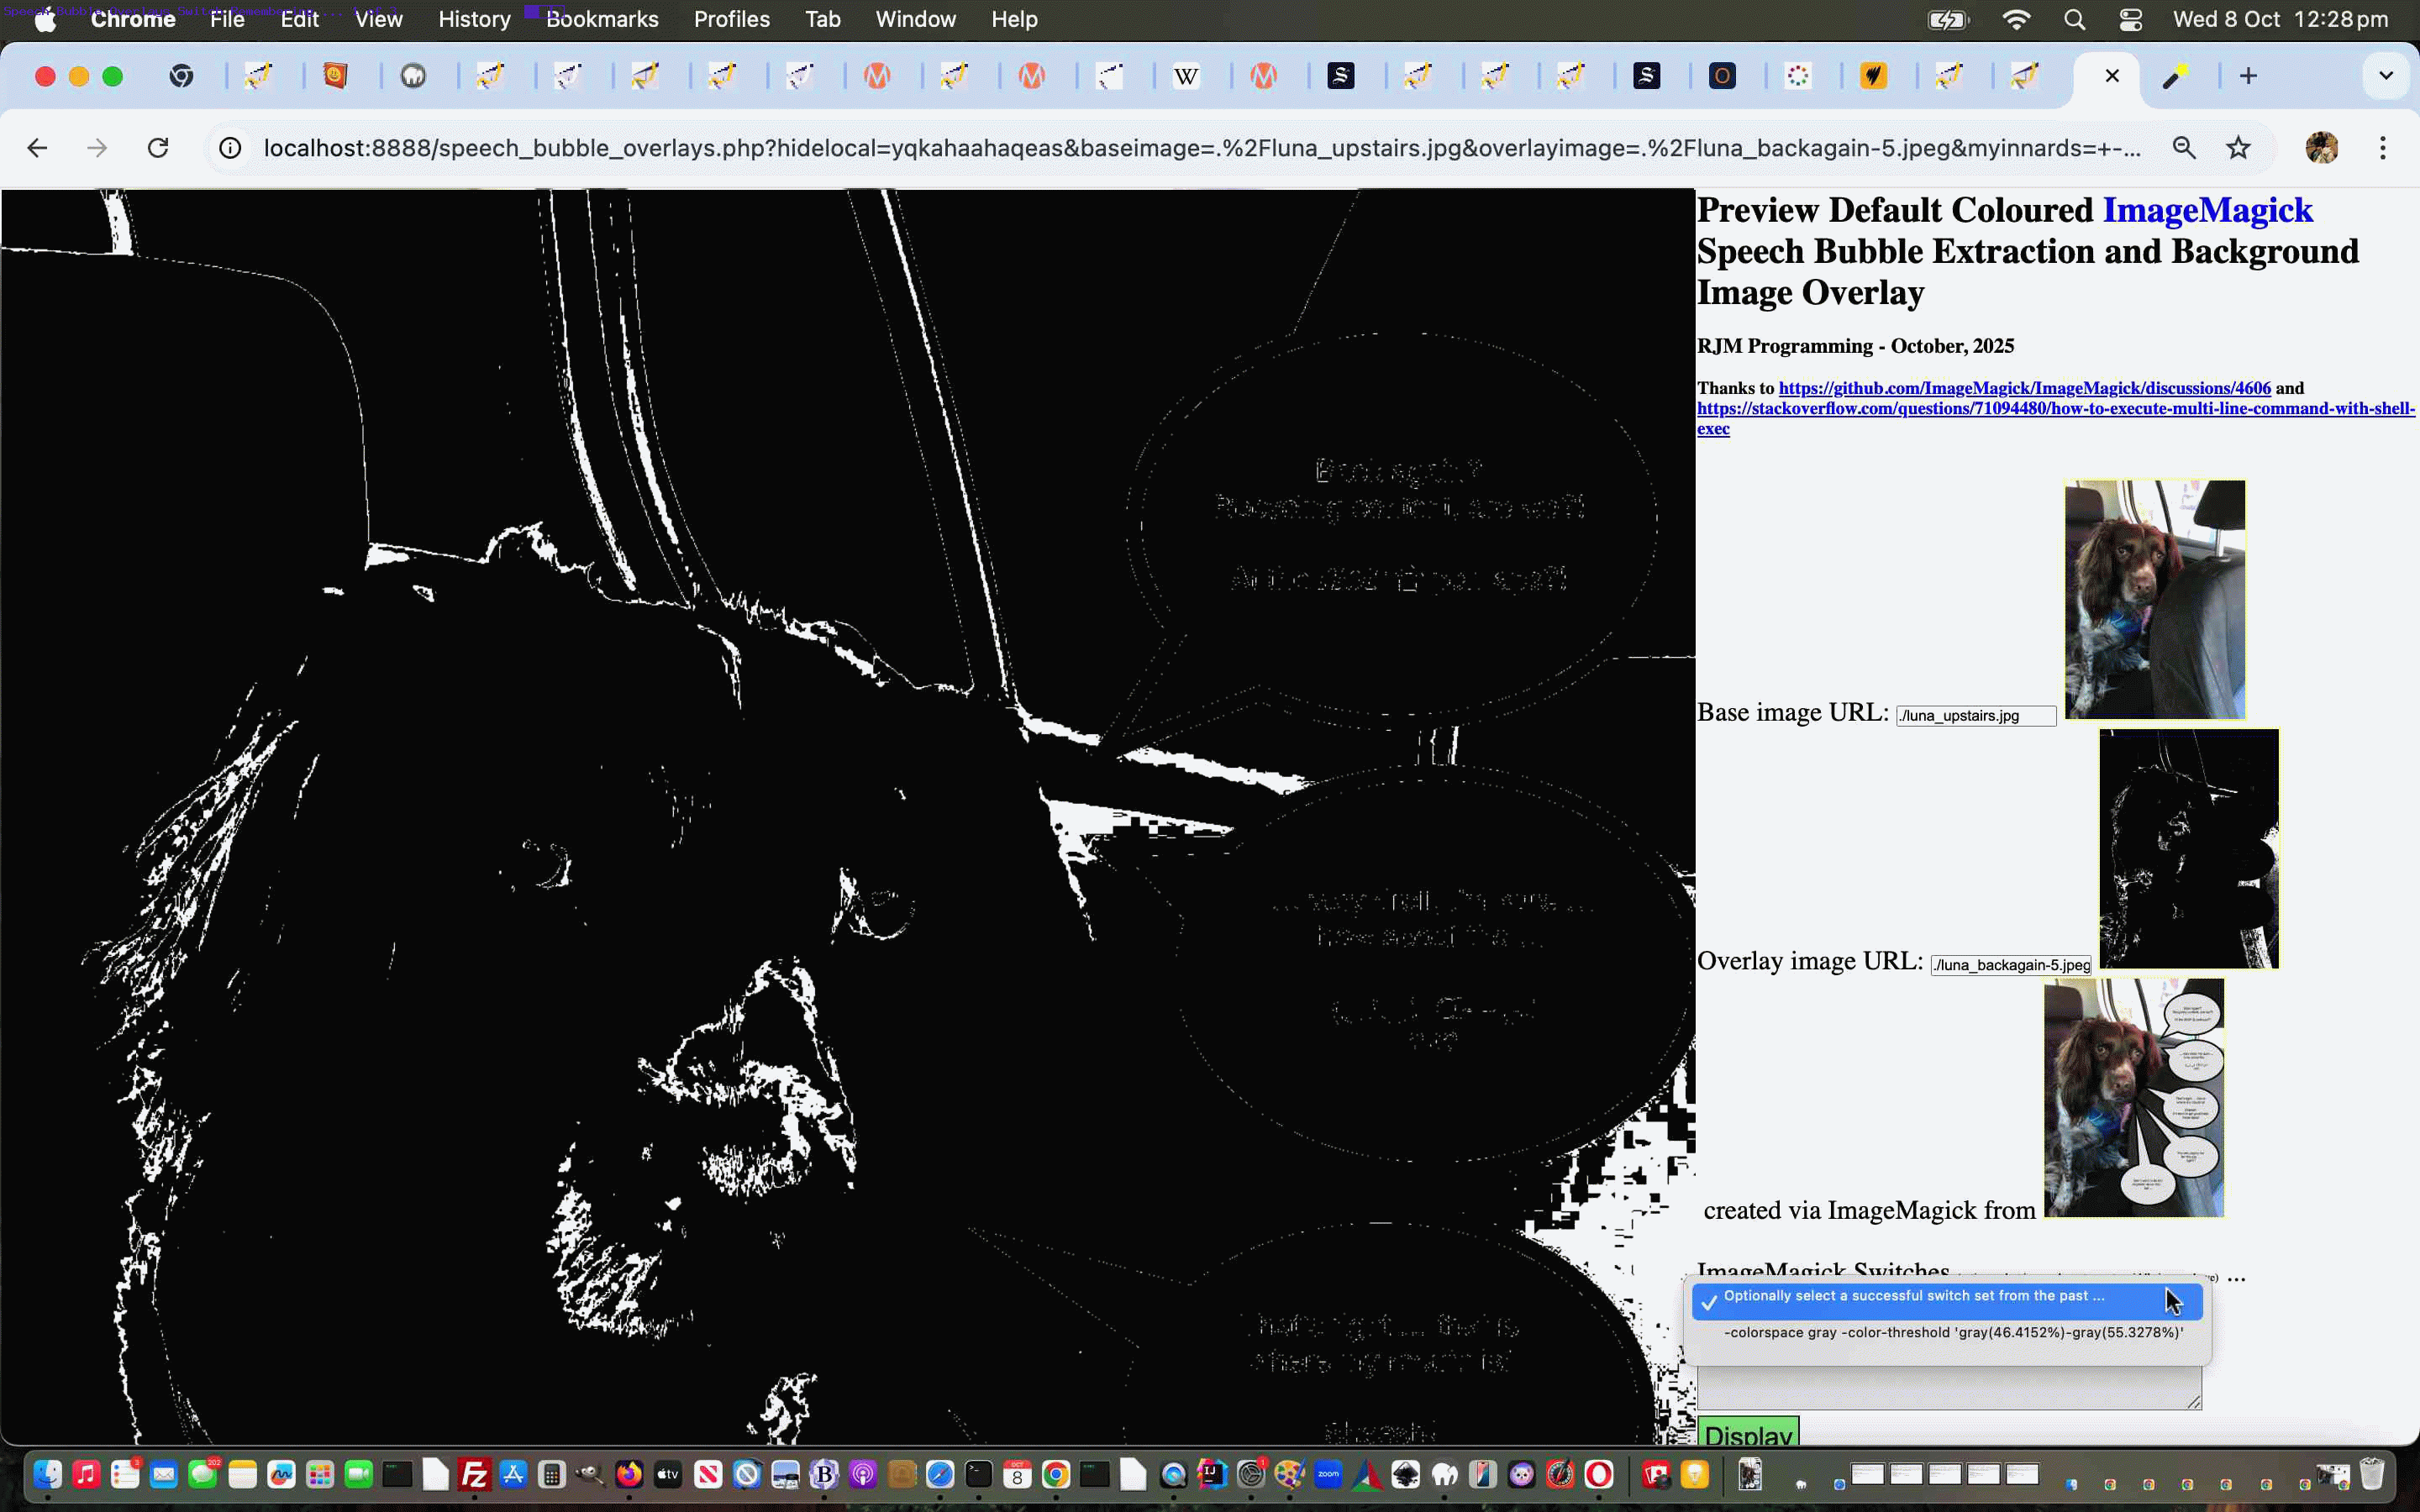Expand the tab search chevron
The image size is (2420, 1512).
pyautogui.click(x=2386, y=76)
